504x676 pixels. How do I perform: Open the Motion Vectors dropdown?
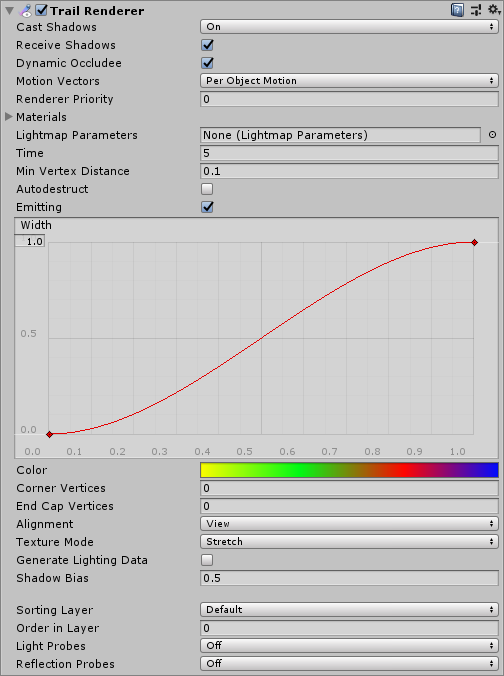(x=349, y=81)
